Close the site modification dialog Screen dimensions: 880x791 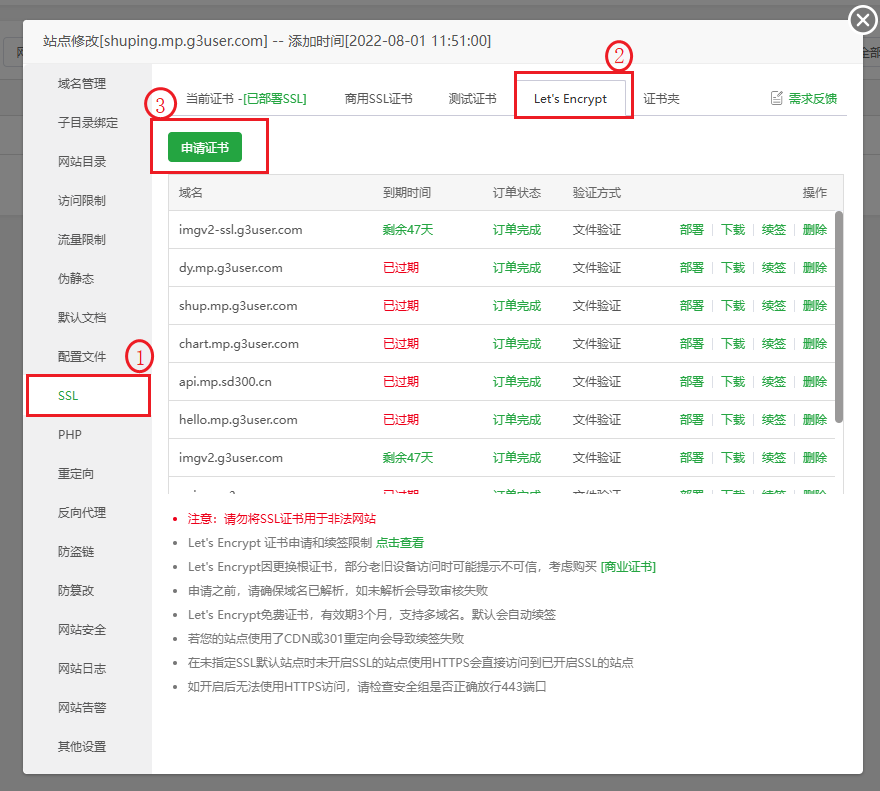pyautogui.click(x=863, y=21)
